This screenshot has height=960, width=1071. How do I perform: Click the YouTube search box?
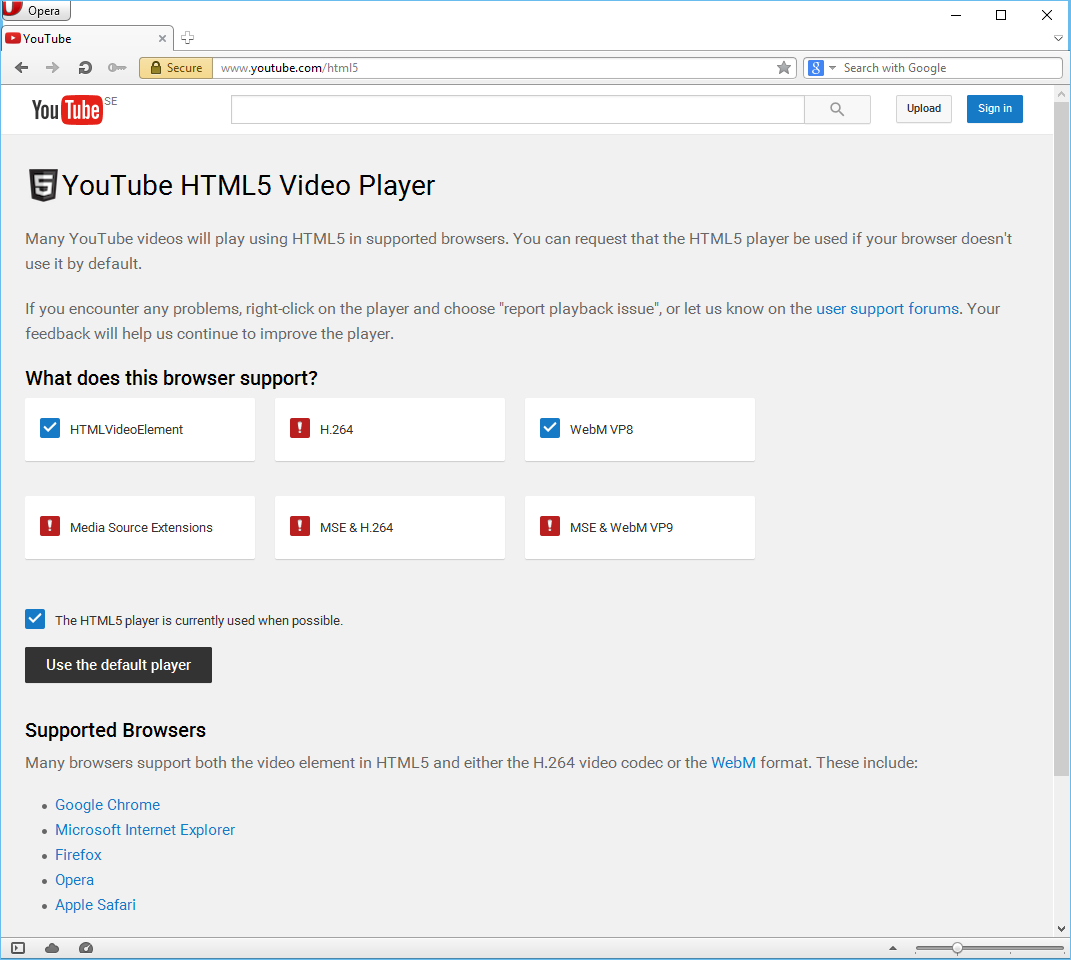click(518, 109)
